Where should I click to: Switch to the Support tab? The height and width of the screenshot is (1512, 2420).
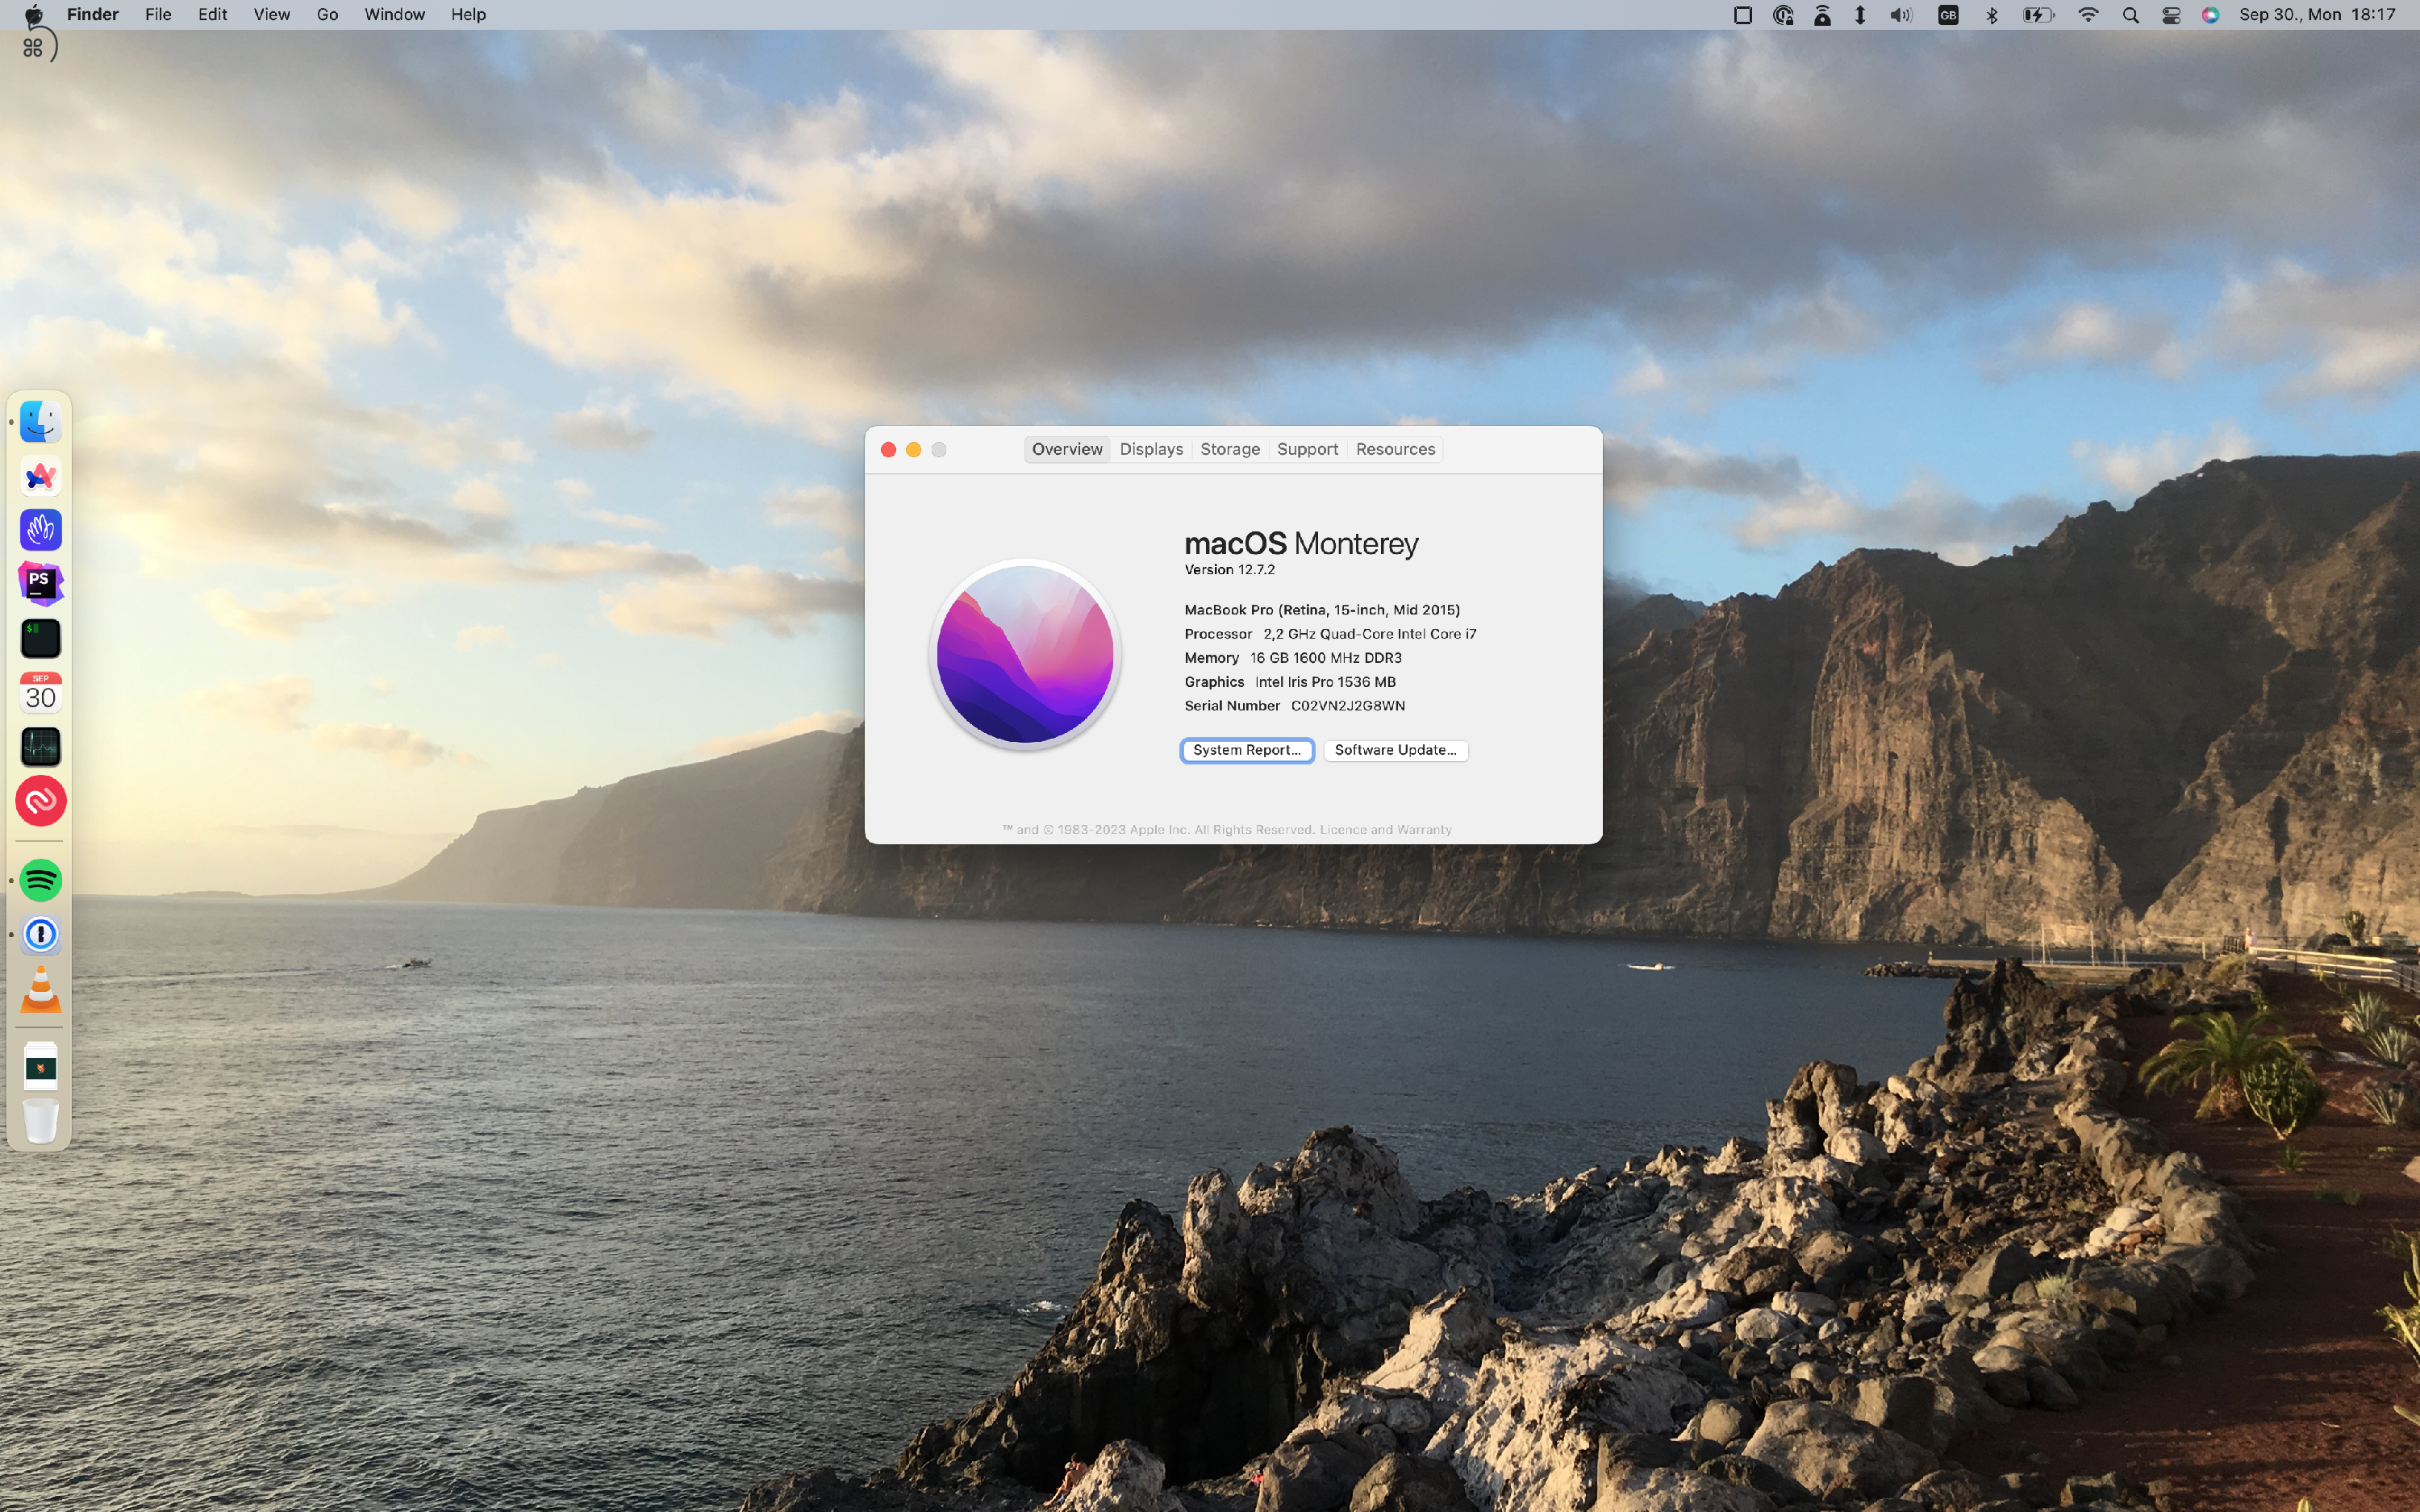click(1307, 449)
